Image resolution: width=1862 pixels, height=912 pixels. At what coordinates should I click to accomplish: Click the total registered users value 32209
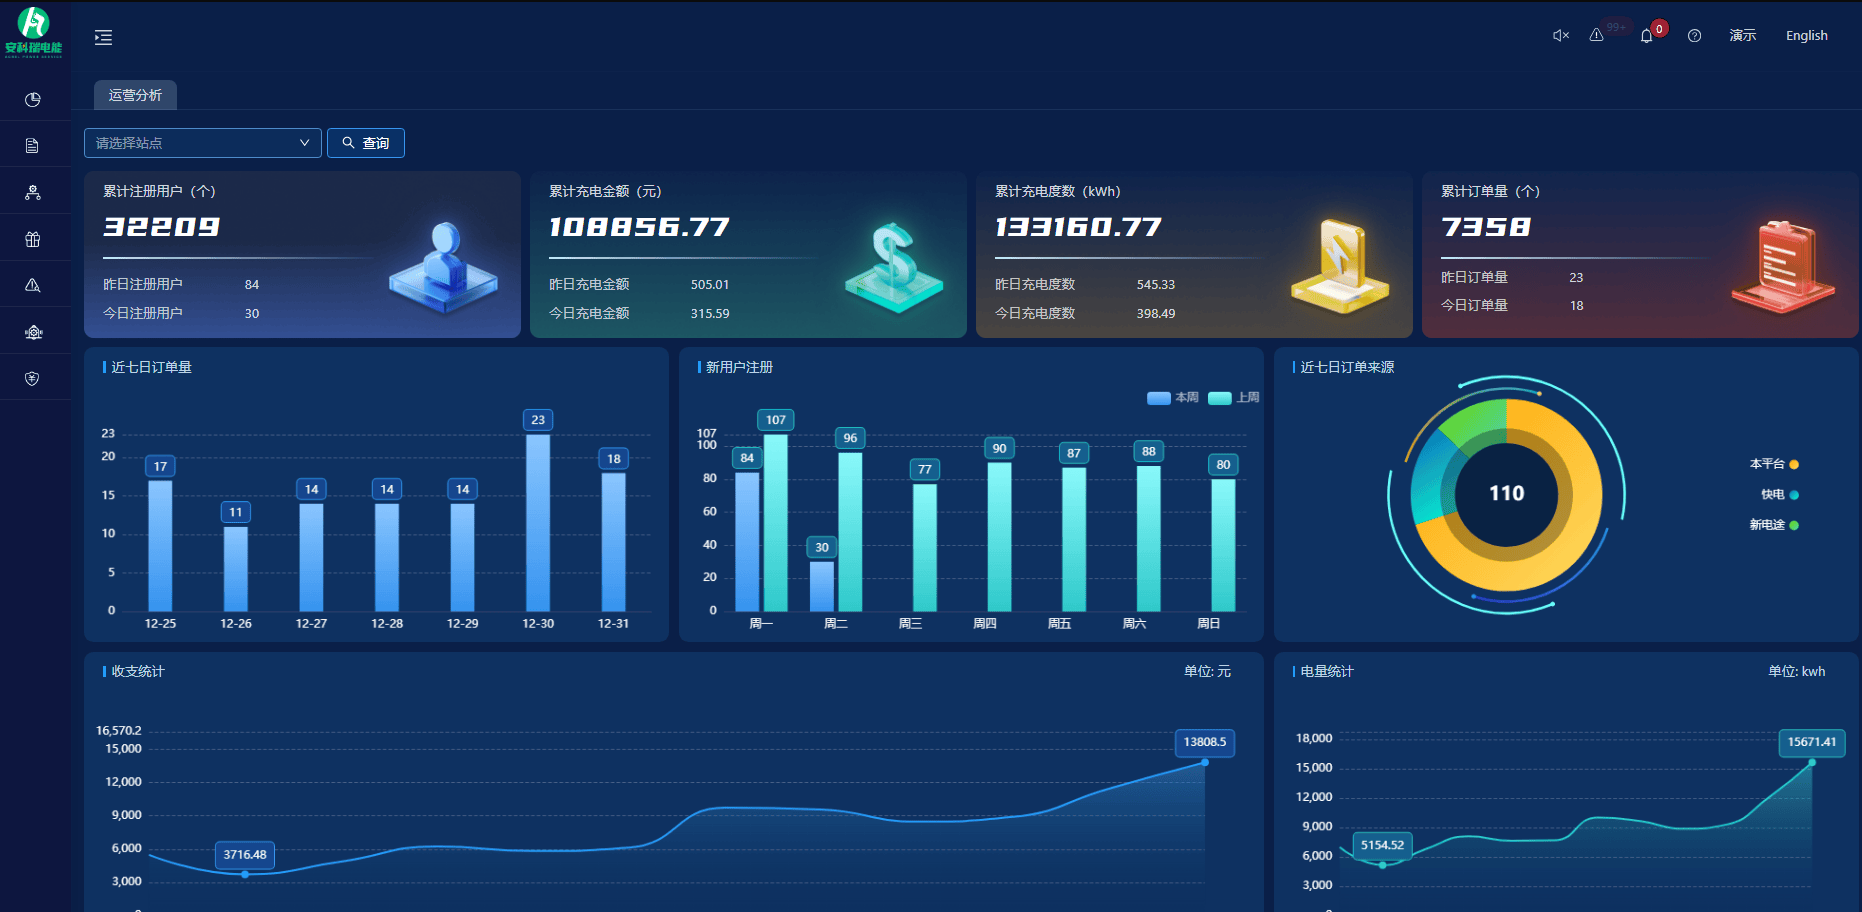(x=162, y=227)
